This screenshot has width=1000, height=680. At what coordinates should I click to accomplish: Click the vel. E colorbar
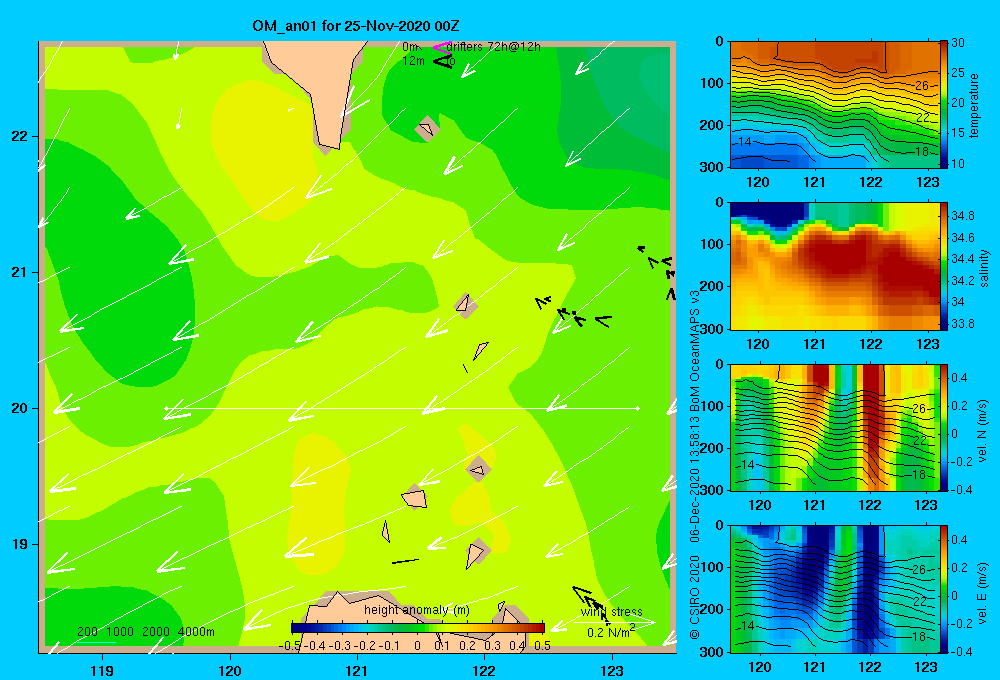(944, 589)
